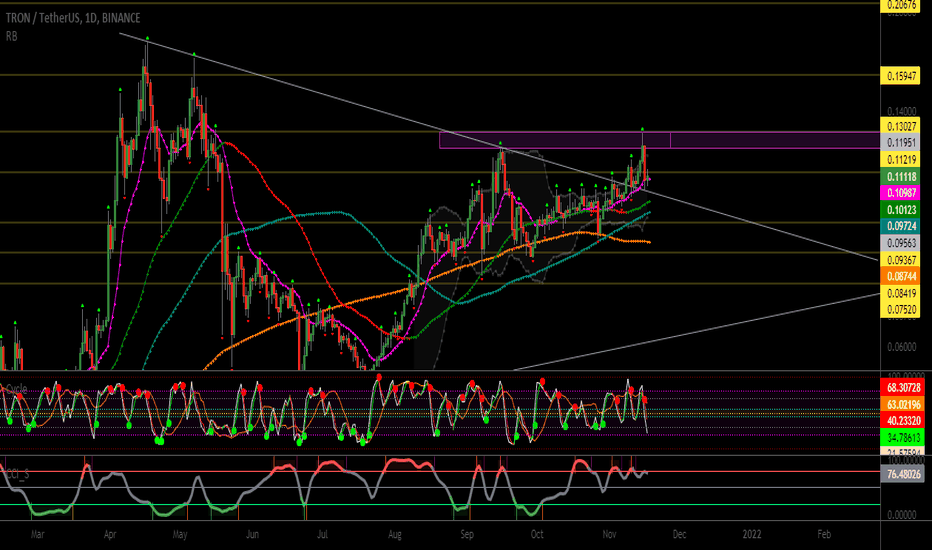Click the red 68.30728 Cycle value label
The image size is (932, 550).
pyautogui.click(x=902, y=388)
